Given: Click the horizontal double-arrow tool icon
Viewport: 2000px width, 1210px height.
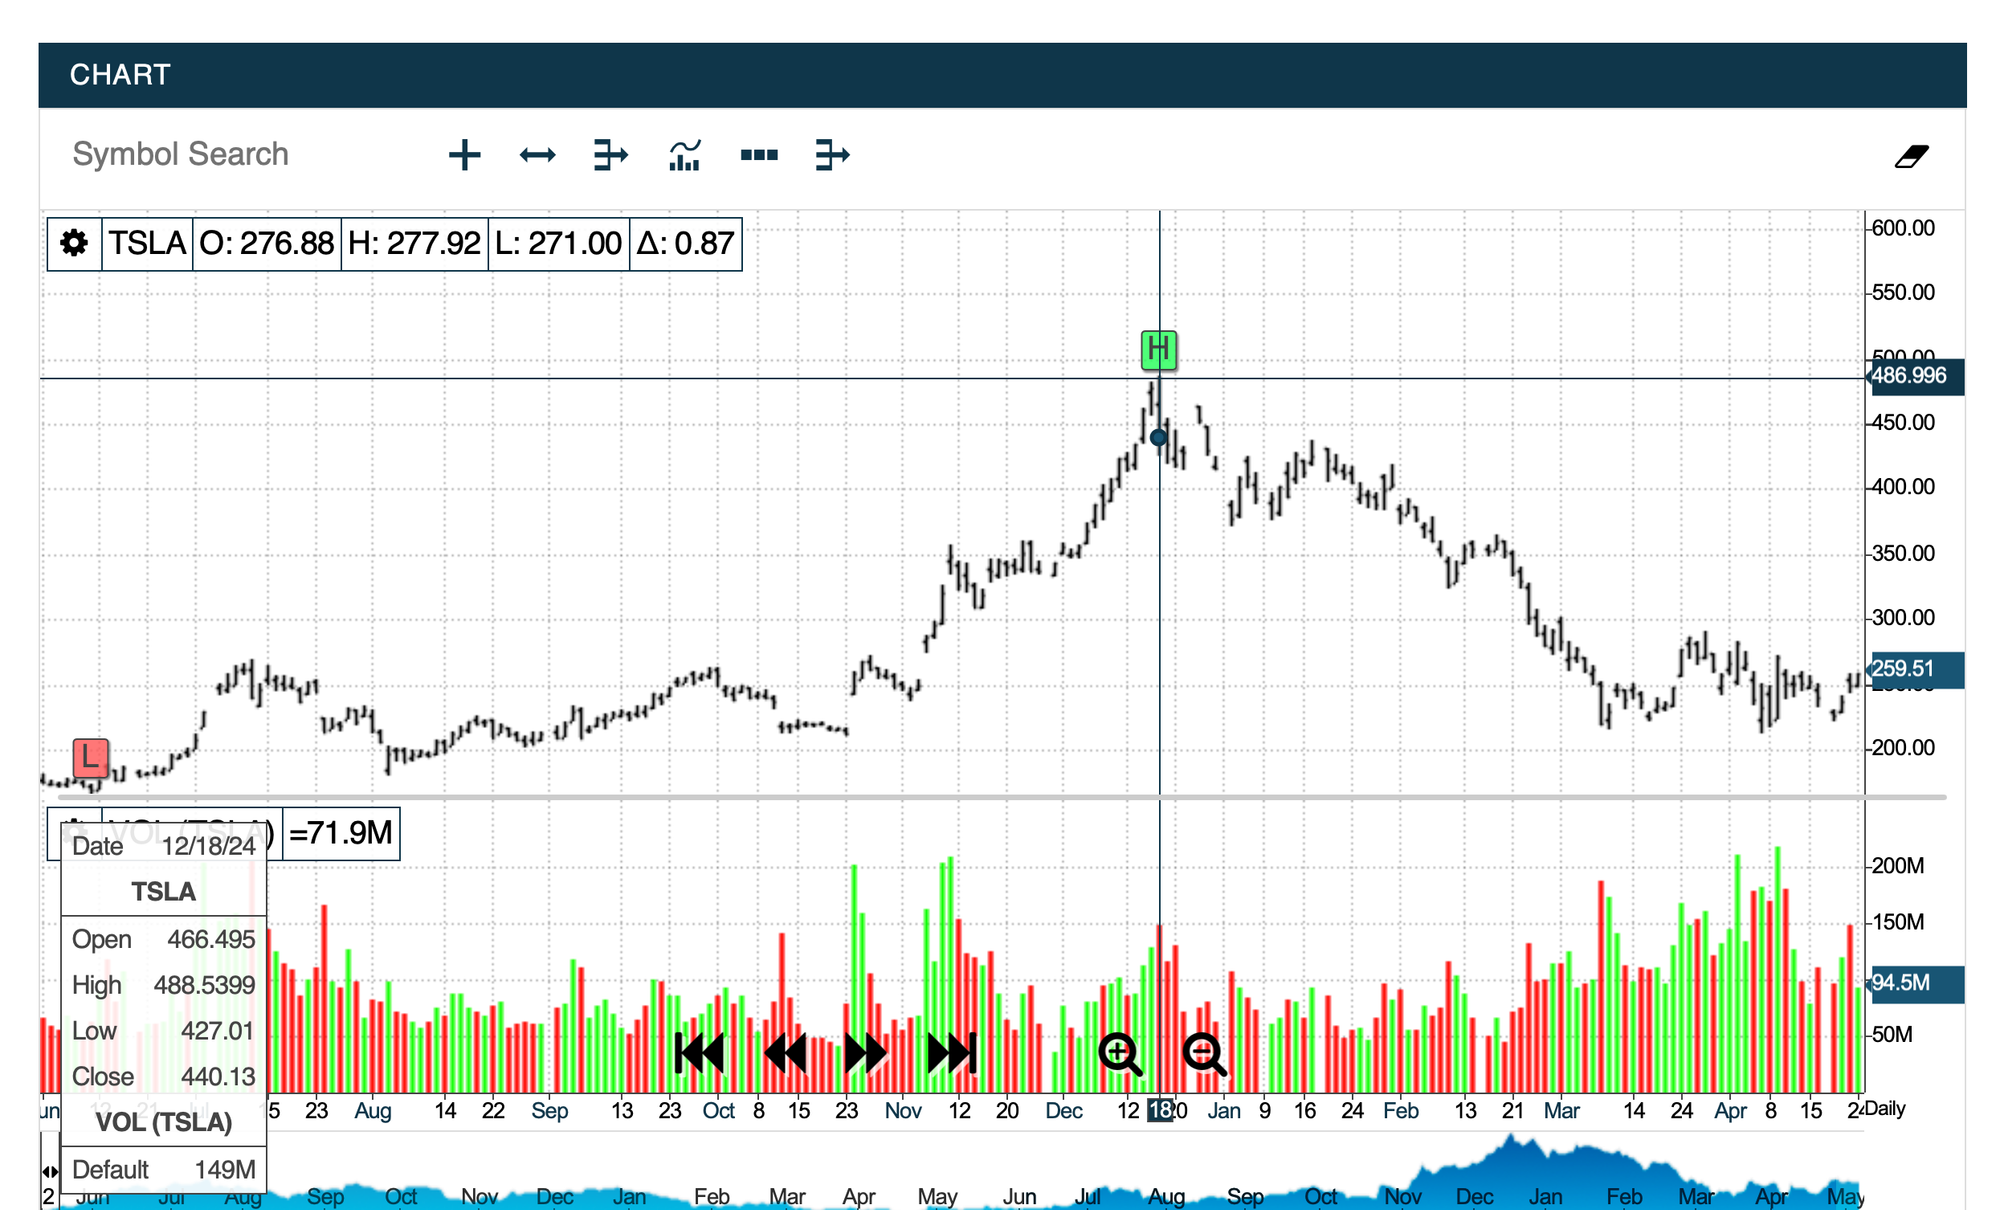Looking at the screenshot, I should [x=537, y=155].
